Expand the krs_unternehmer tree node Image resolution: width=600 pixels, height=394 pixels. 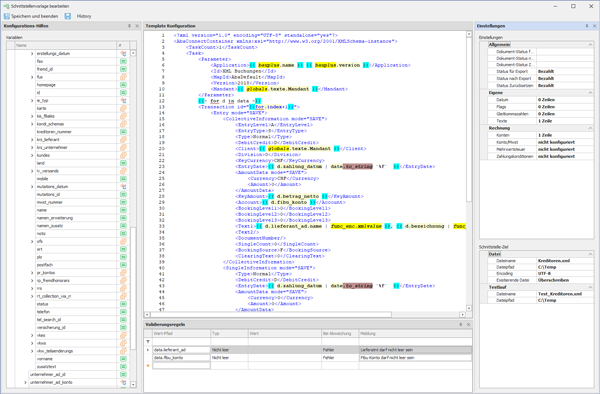point(32,147)
